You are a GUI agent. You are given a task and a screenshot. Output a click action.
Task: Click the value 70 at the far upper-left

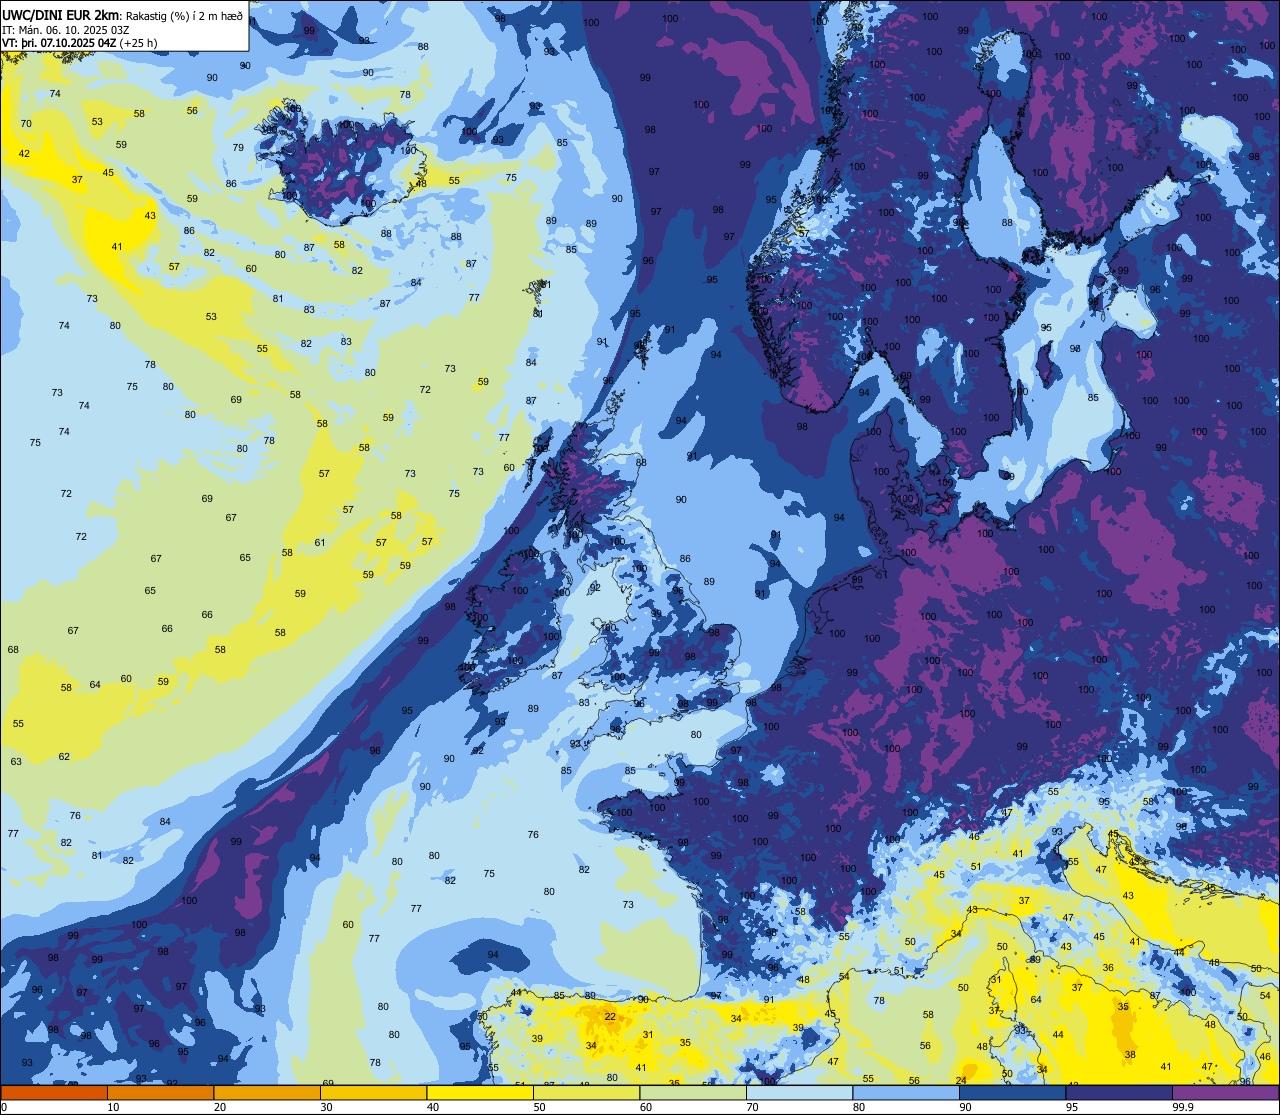[26, 123]
